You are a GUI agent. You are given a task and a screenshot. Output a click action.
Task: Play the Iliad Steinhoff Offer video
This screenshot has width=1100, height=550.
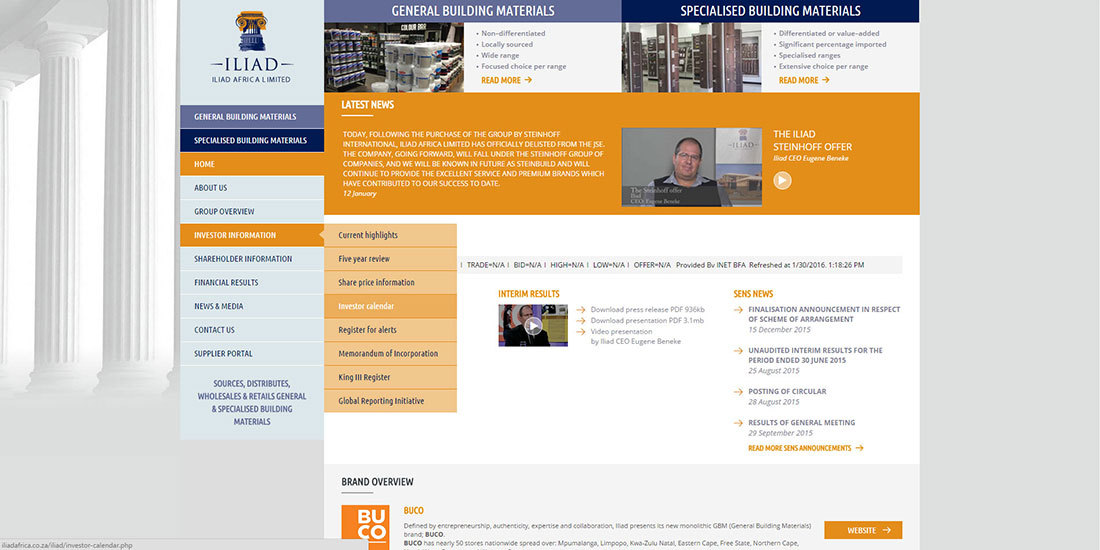782,180
